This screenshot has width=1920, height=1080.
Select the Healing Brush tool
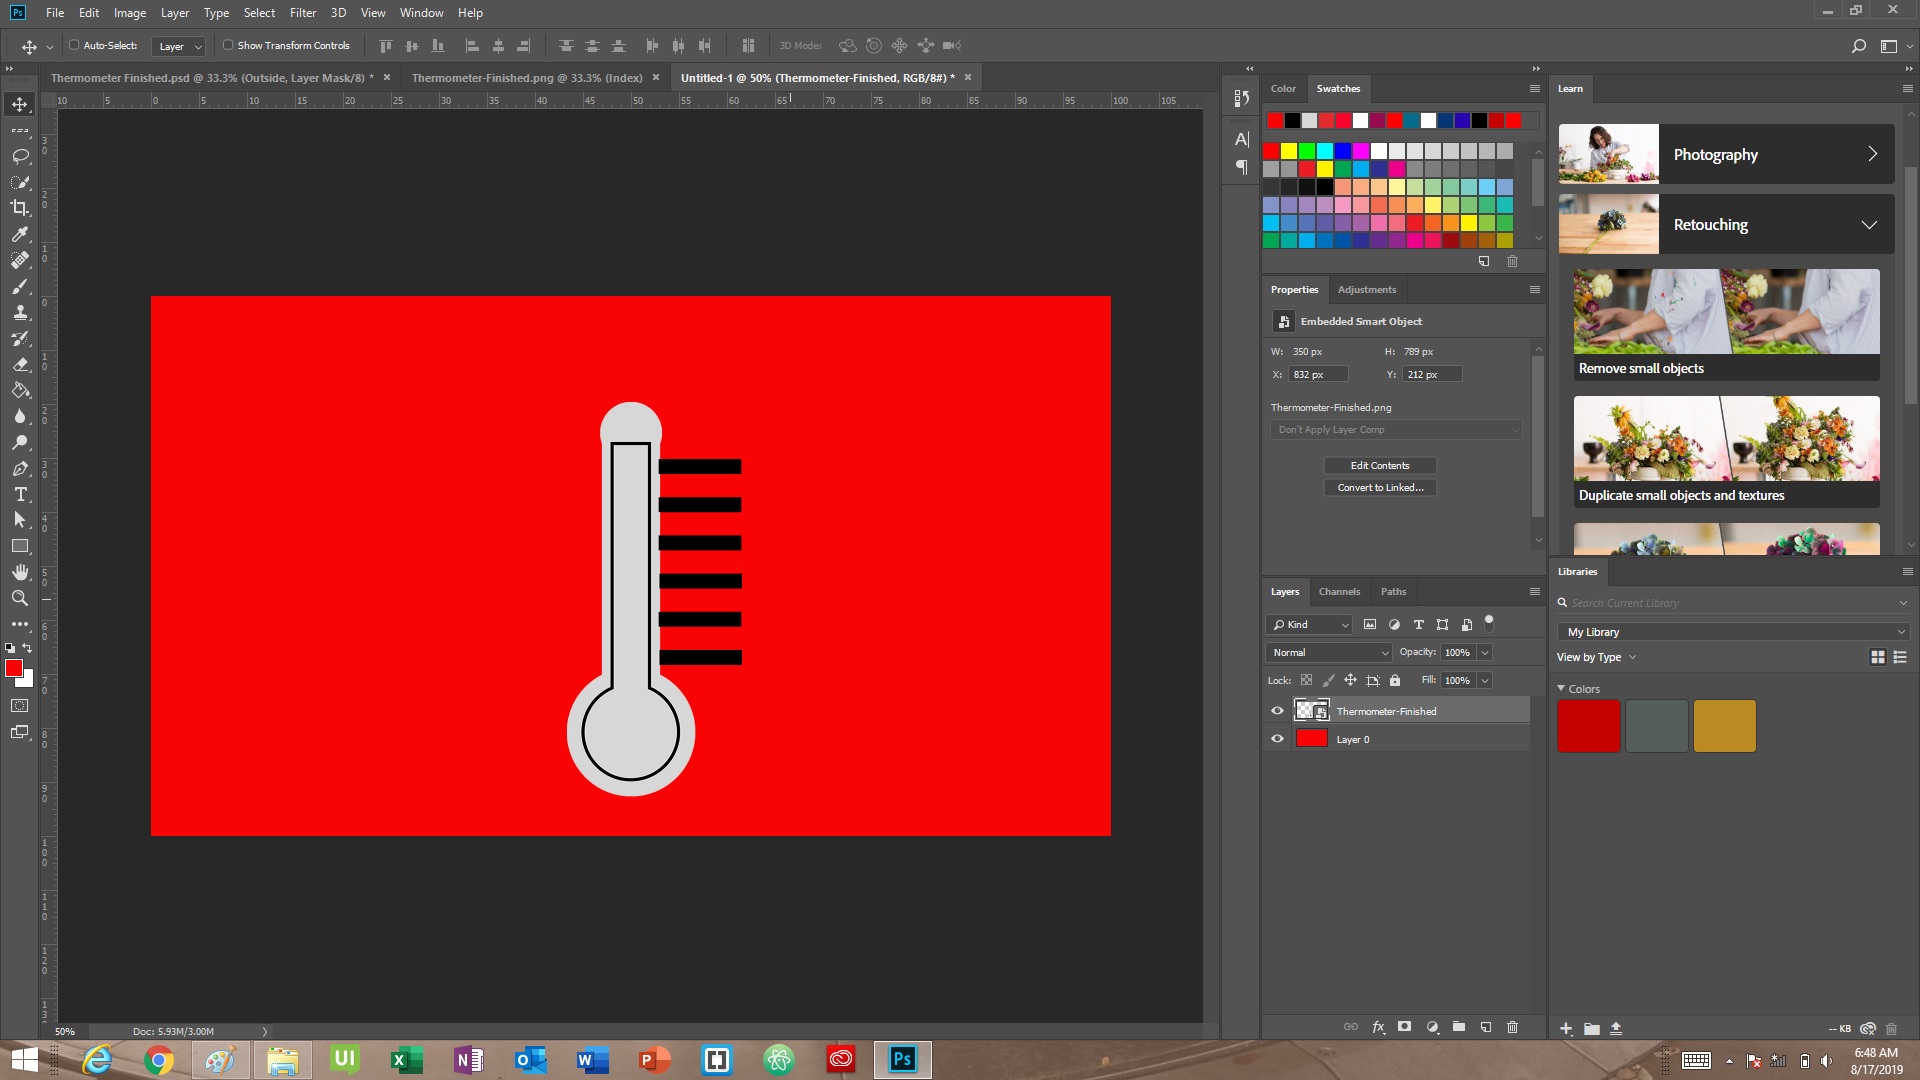click(20, 260)
